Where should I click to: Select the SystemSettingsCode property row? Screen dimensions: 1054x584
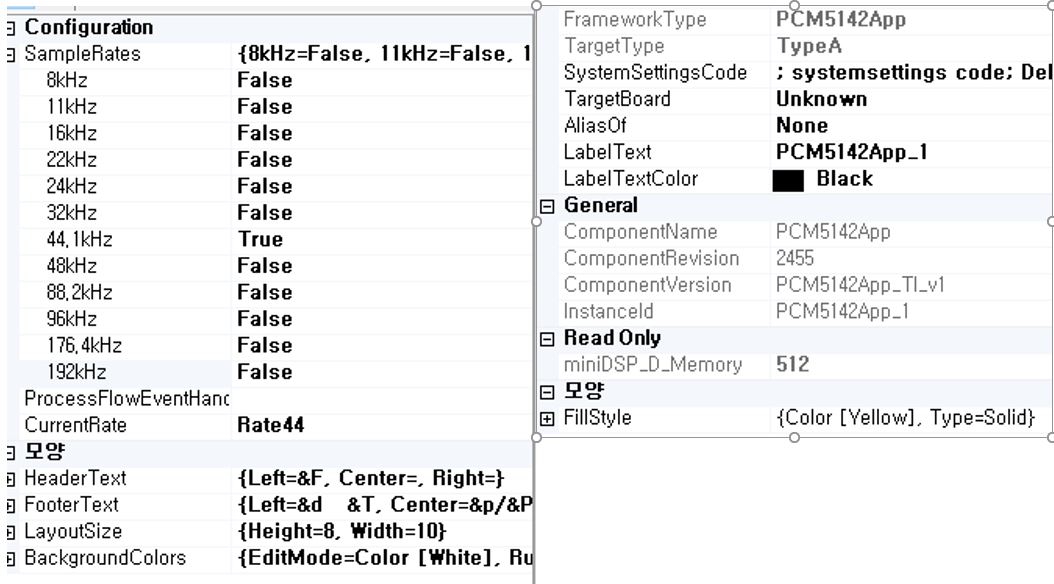(x=655, y=73)
